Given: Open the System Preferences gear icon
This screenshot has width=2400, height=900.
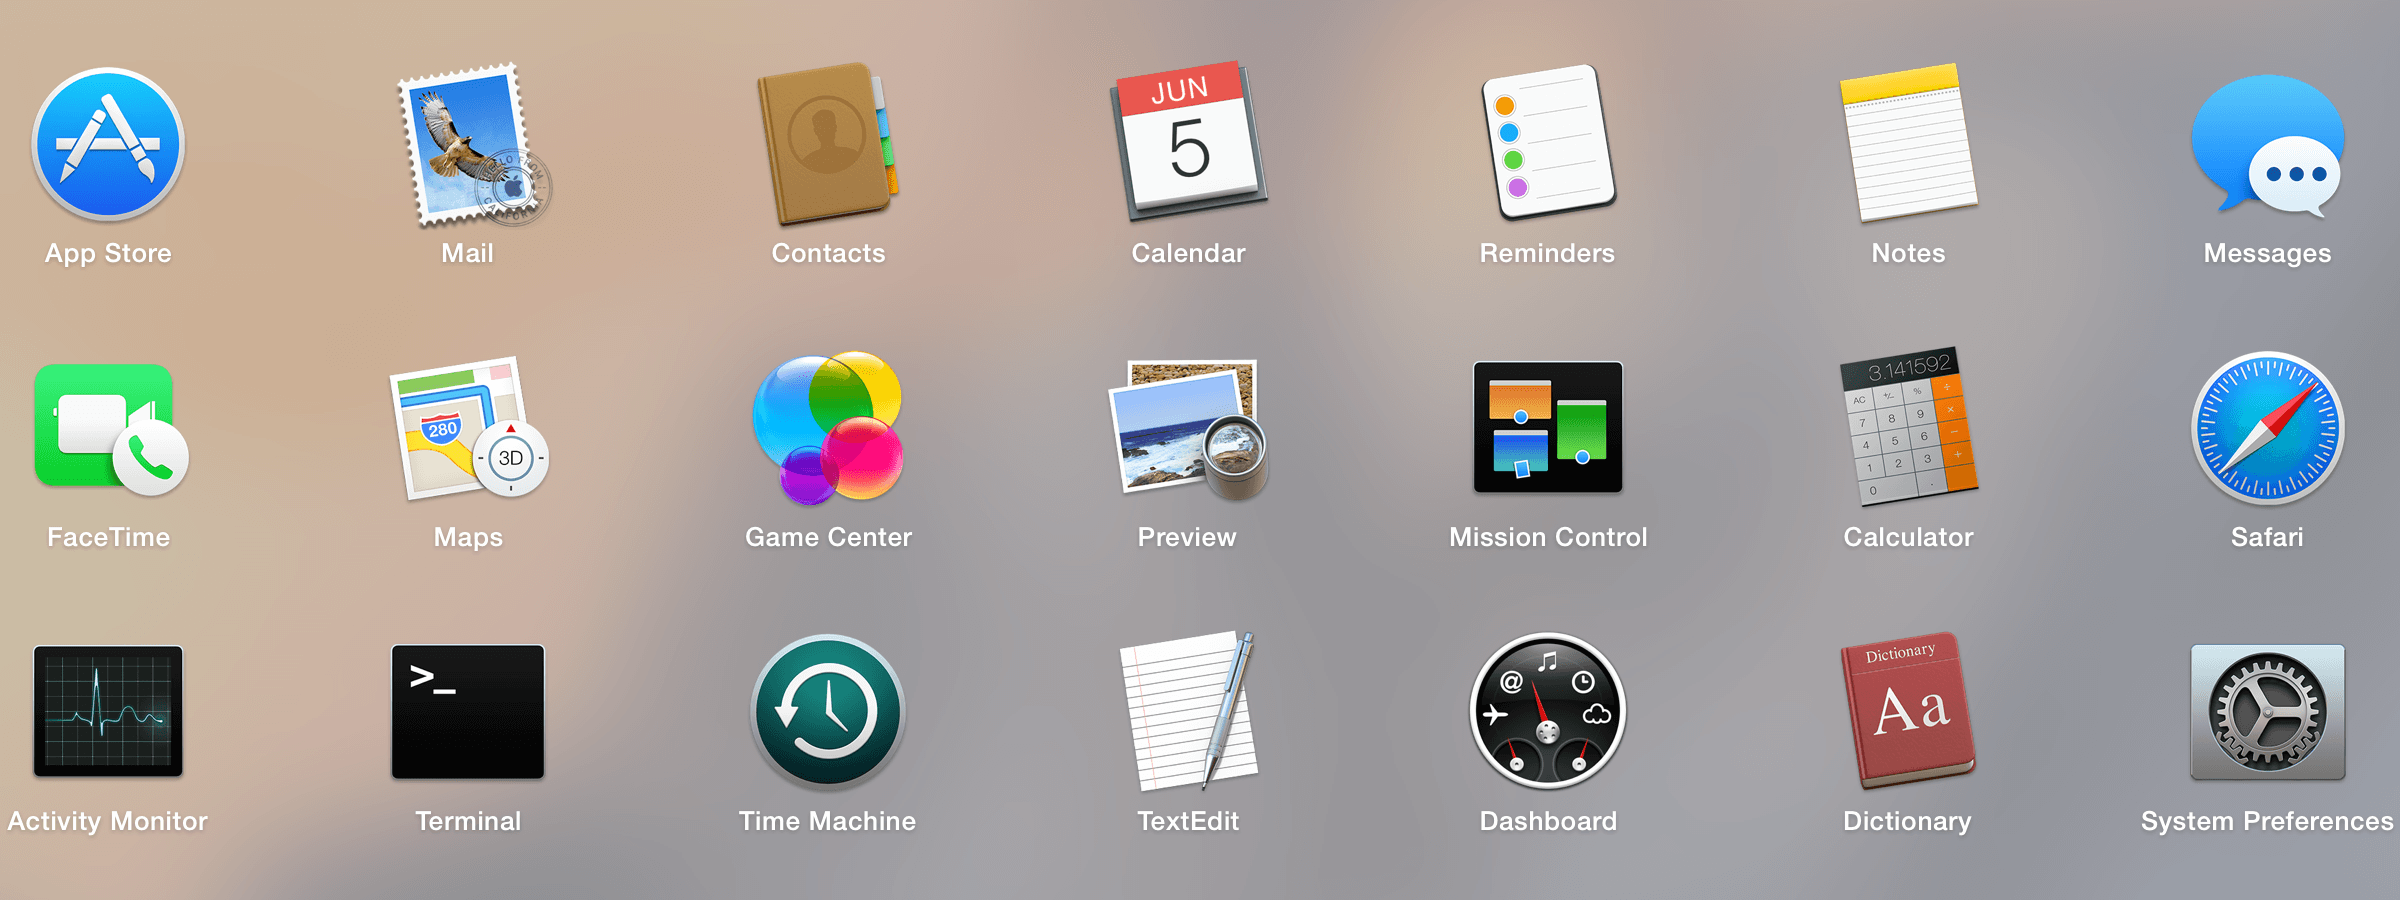Looking at the screenshot, I should click(2268, 712).
